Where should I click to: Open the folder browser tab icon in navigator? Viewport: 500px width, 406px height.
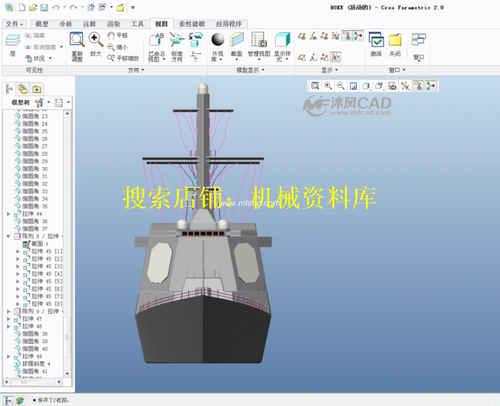coord(23,89)
